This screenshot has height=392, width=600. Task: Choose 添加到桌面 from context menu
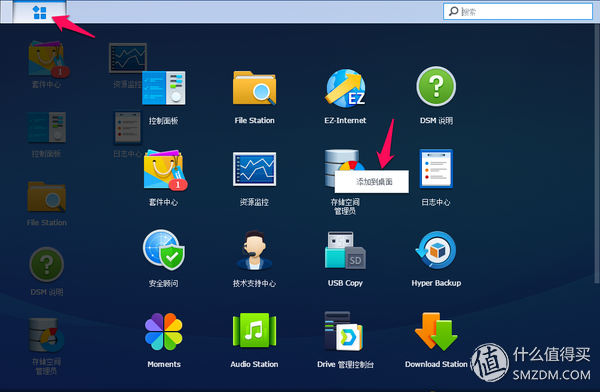pos(372,181)
